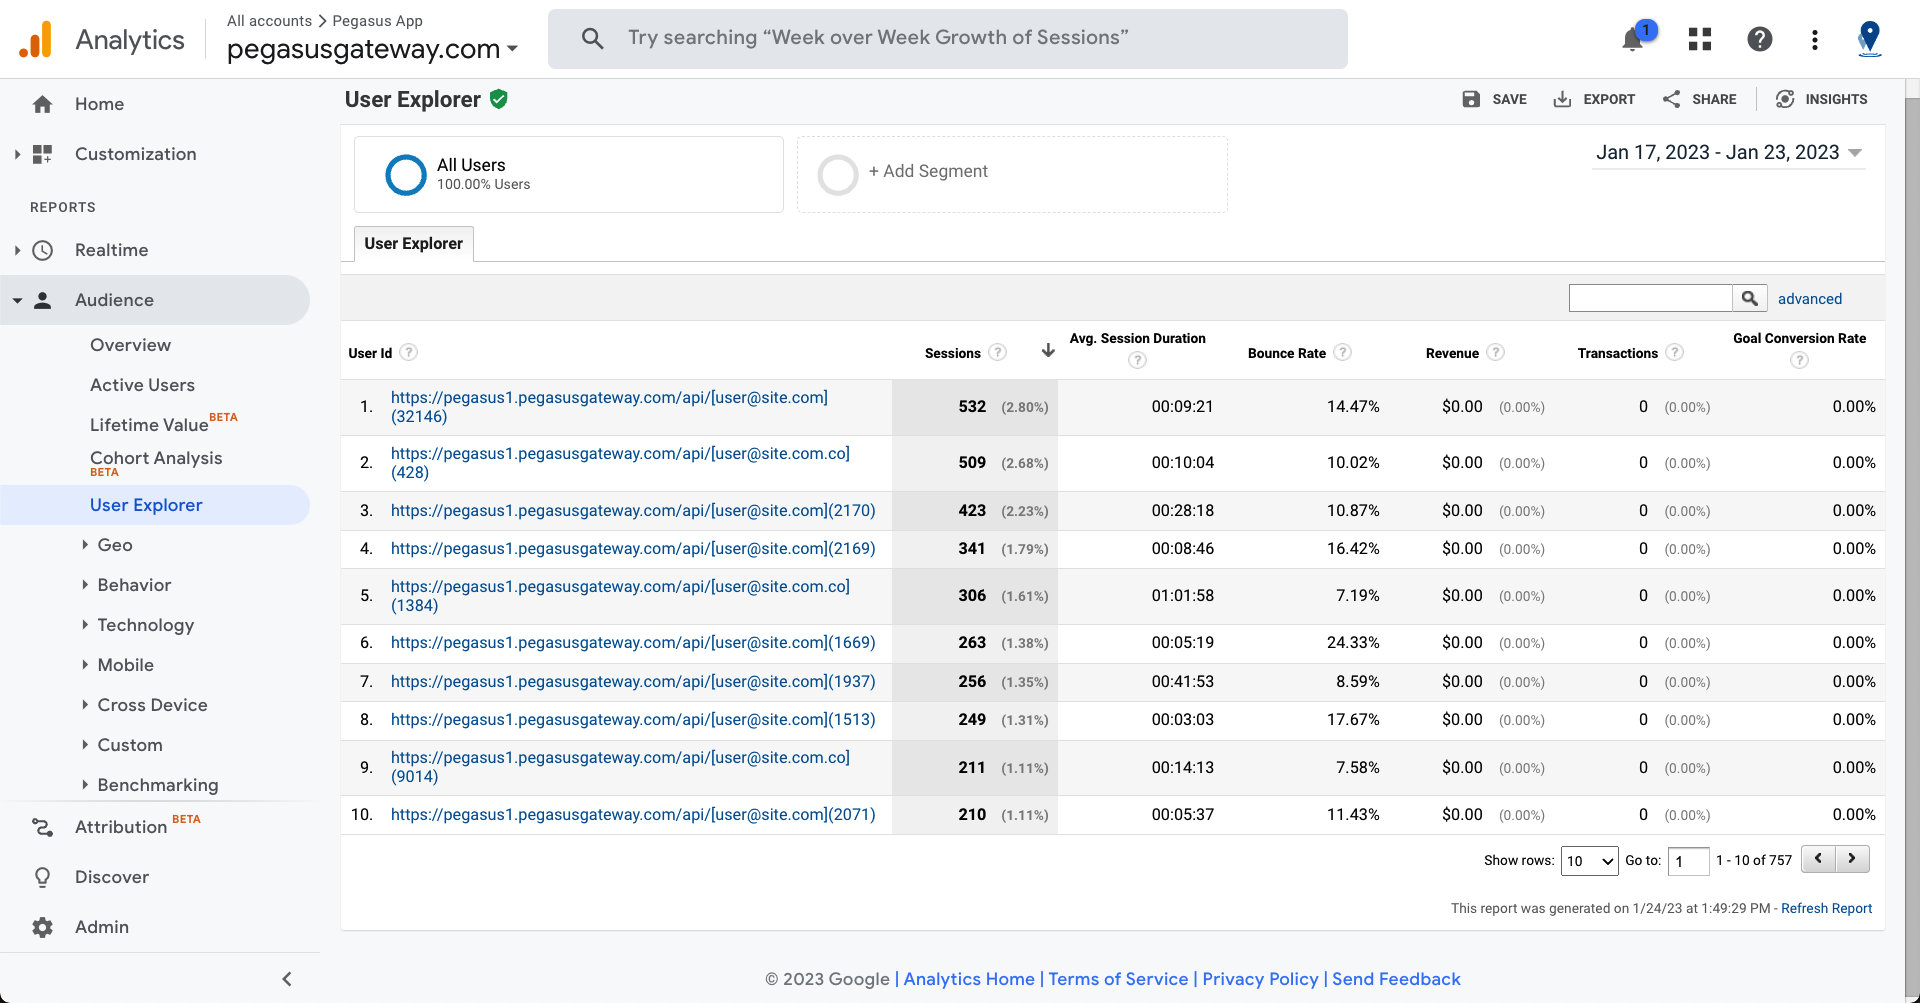The height and width of the screenshot is (1003, 1920).
Task: Expand the Benchmarking submenu
Action: click(x=85, y=785)
